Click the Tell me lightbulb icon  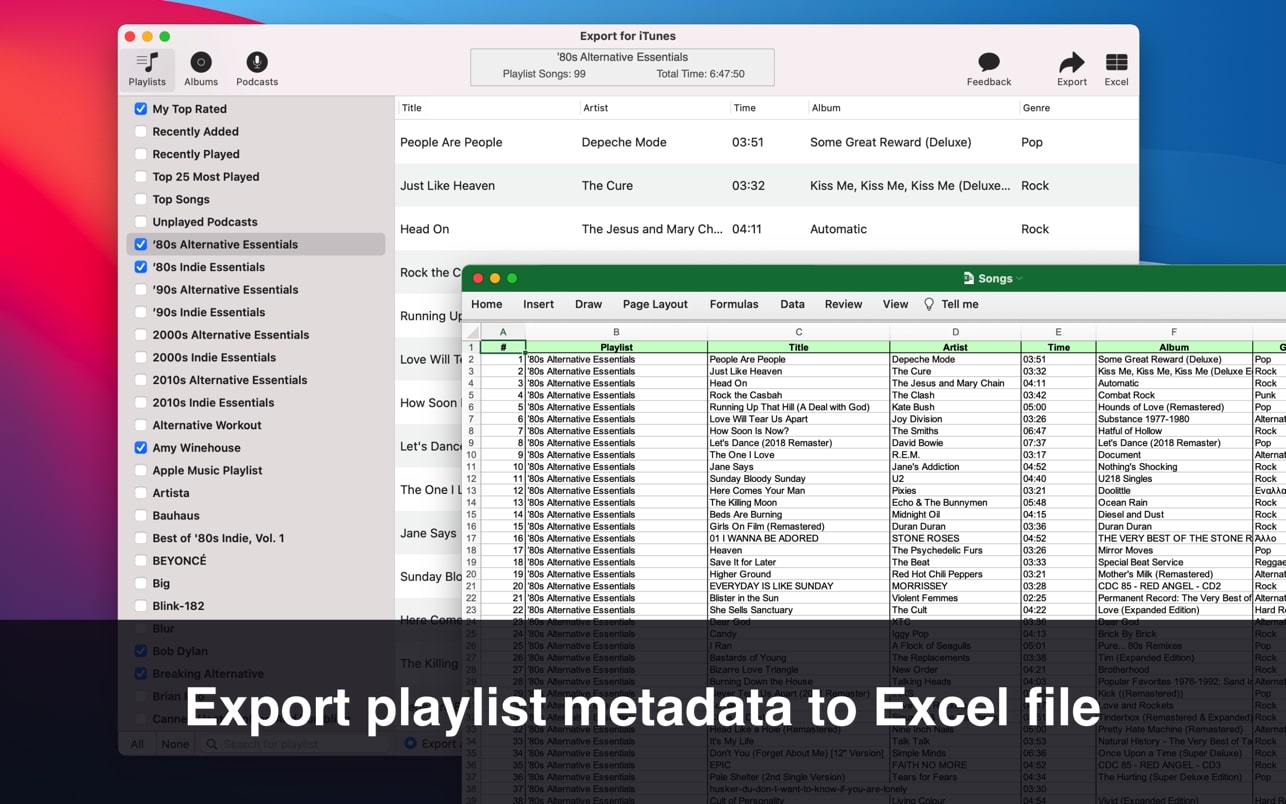point(929,304)
